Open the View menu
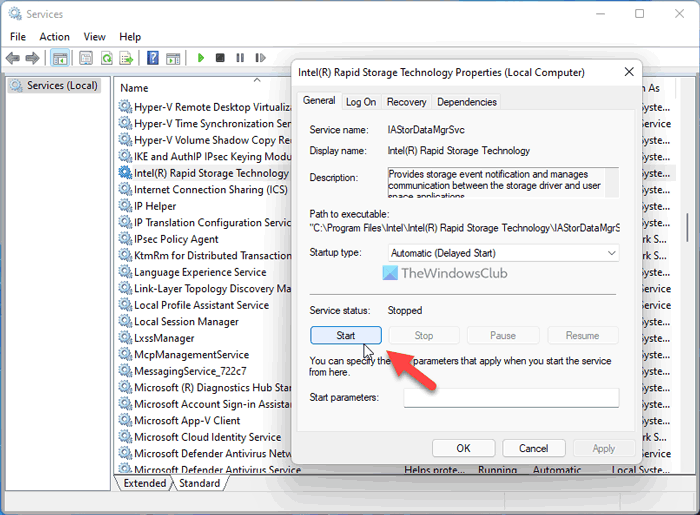700x515 pixels. pos(95,37)
